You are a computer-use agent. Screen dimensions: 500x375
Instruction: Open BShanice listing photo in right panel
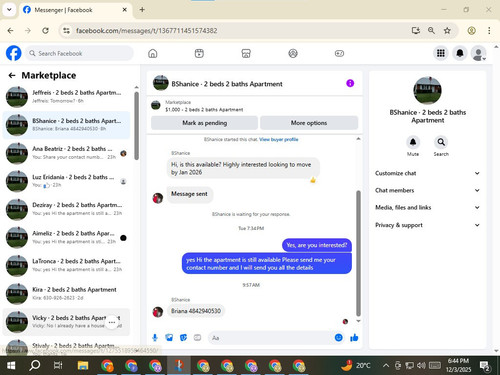427,90
